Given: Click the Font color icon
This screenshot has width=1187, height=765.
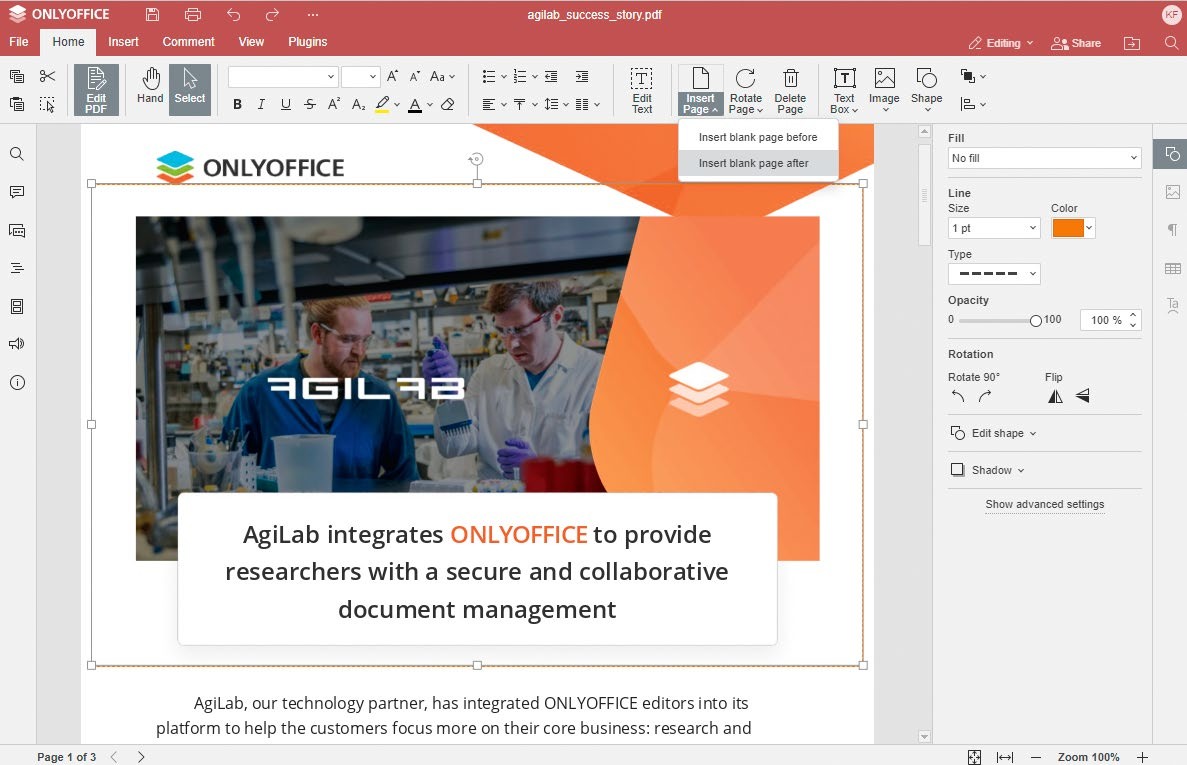Looking at the screenshot, I should pyautogui.click(x=415, y=104).
